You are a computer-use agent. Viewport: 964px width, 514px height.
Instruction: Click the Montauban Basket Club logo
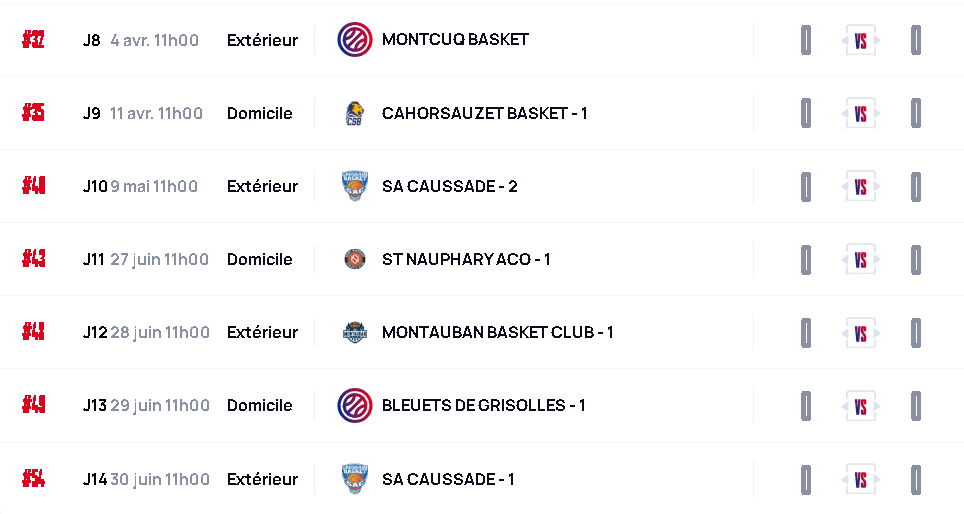coord(354,332)
